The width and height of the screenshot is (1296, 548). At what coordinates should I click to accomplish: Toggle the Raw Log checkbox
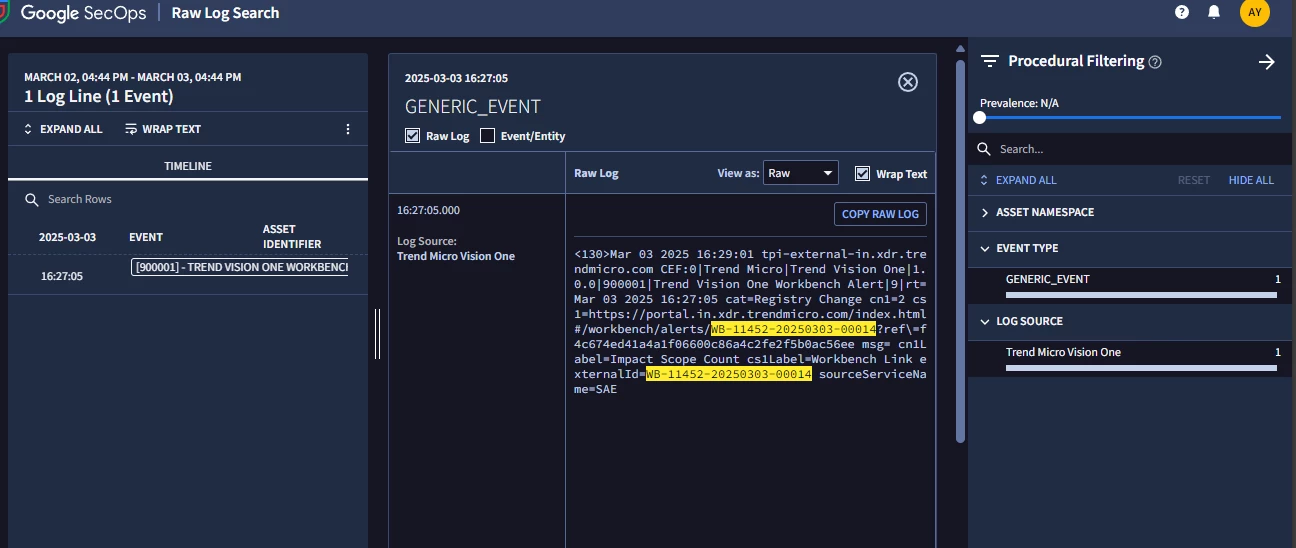(412, 136)
